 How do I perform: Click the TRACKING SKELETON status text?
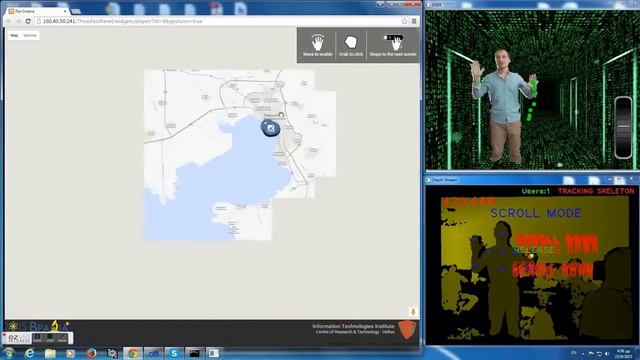[x=596, y=191]
